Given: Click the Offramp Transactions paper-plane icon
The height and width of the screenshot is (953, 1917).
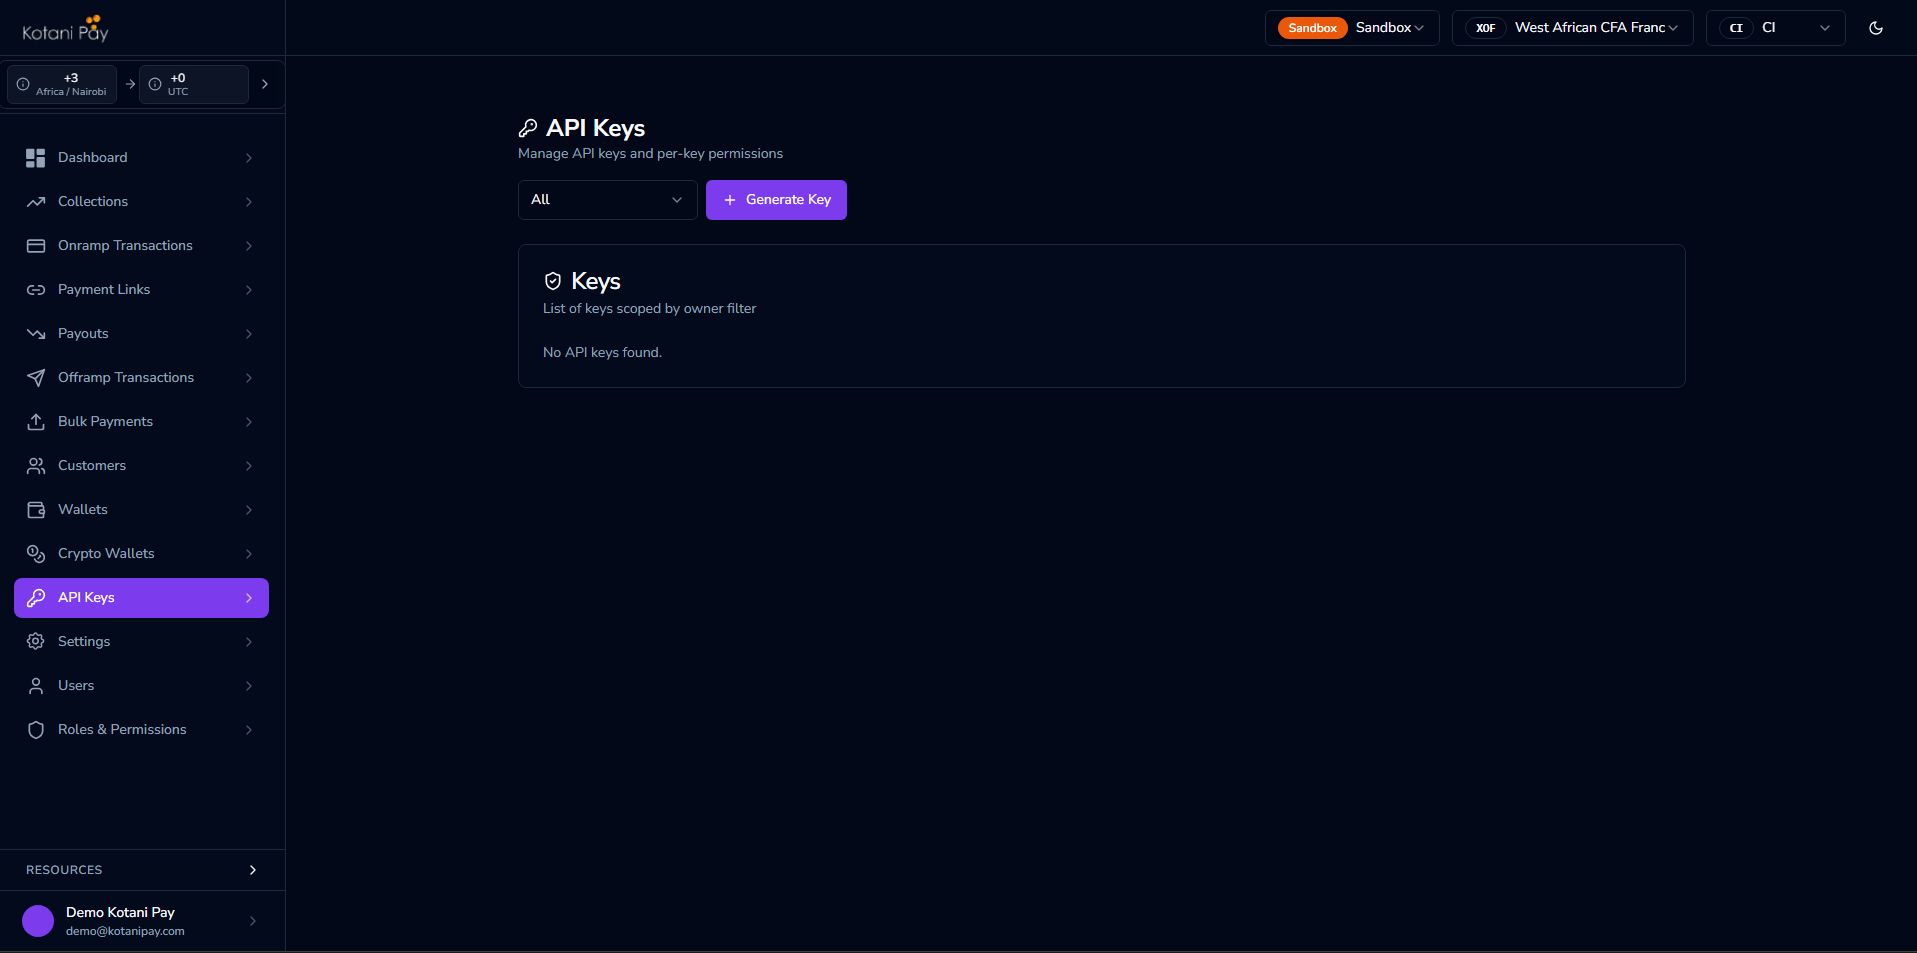Looking at the screenshot, I should [x=36, y=378].
